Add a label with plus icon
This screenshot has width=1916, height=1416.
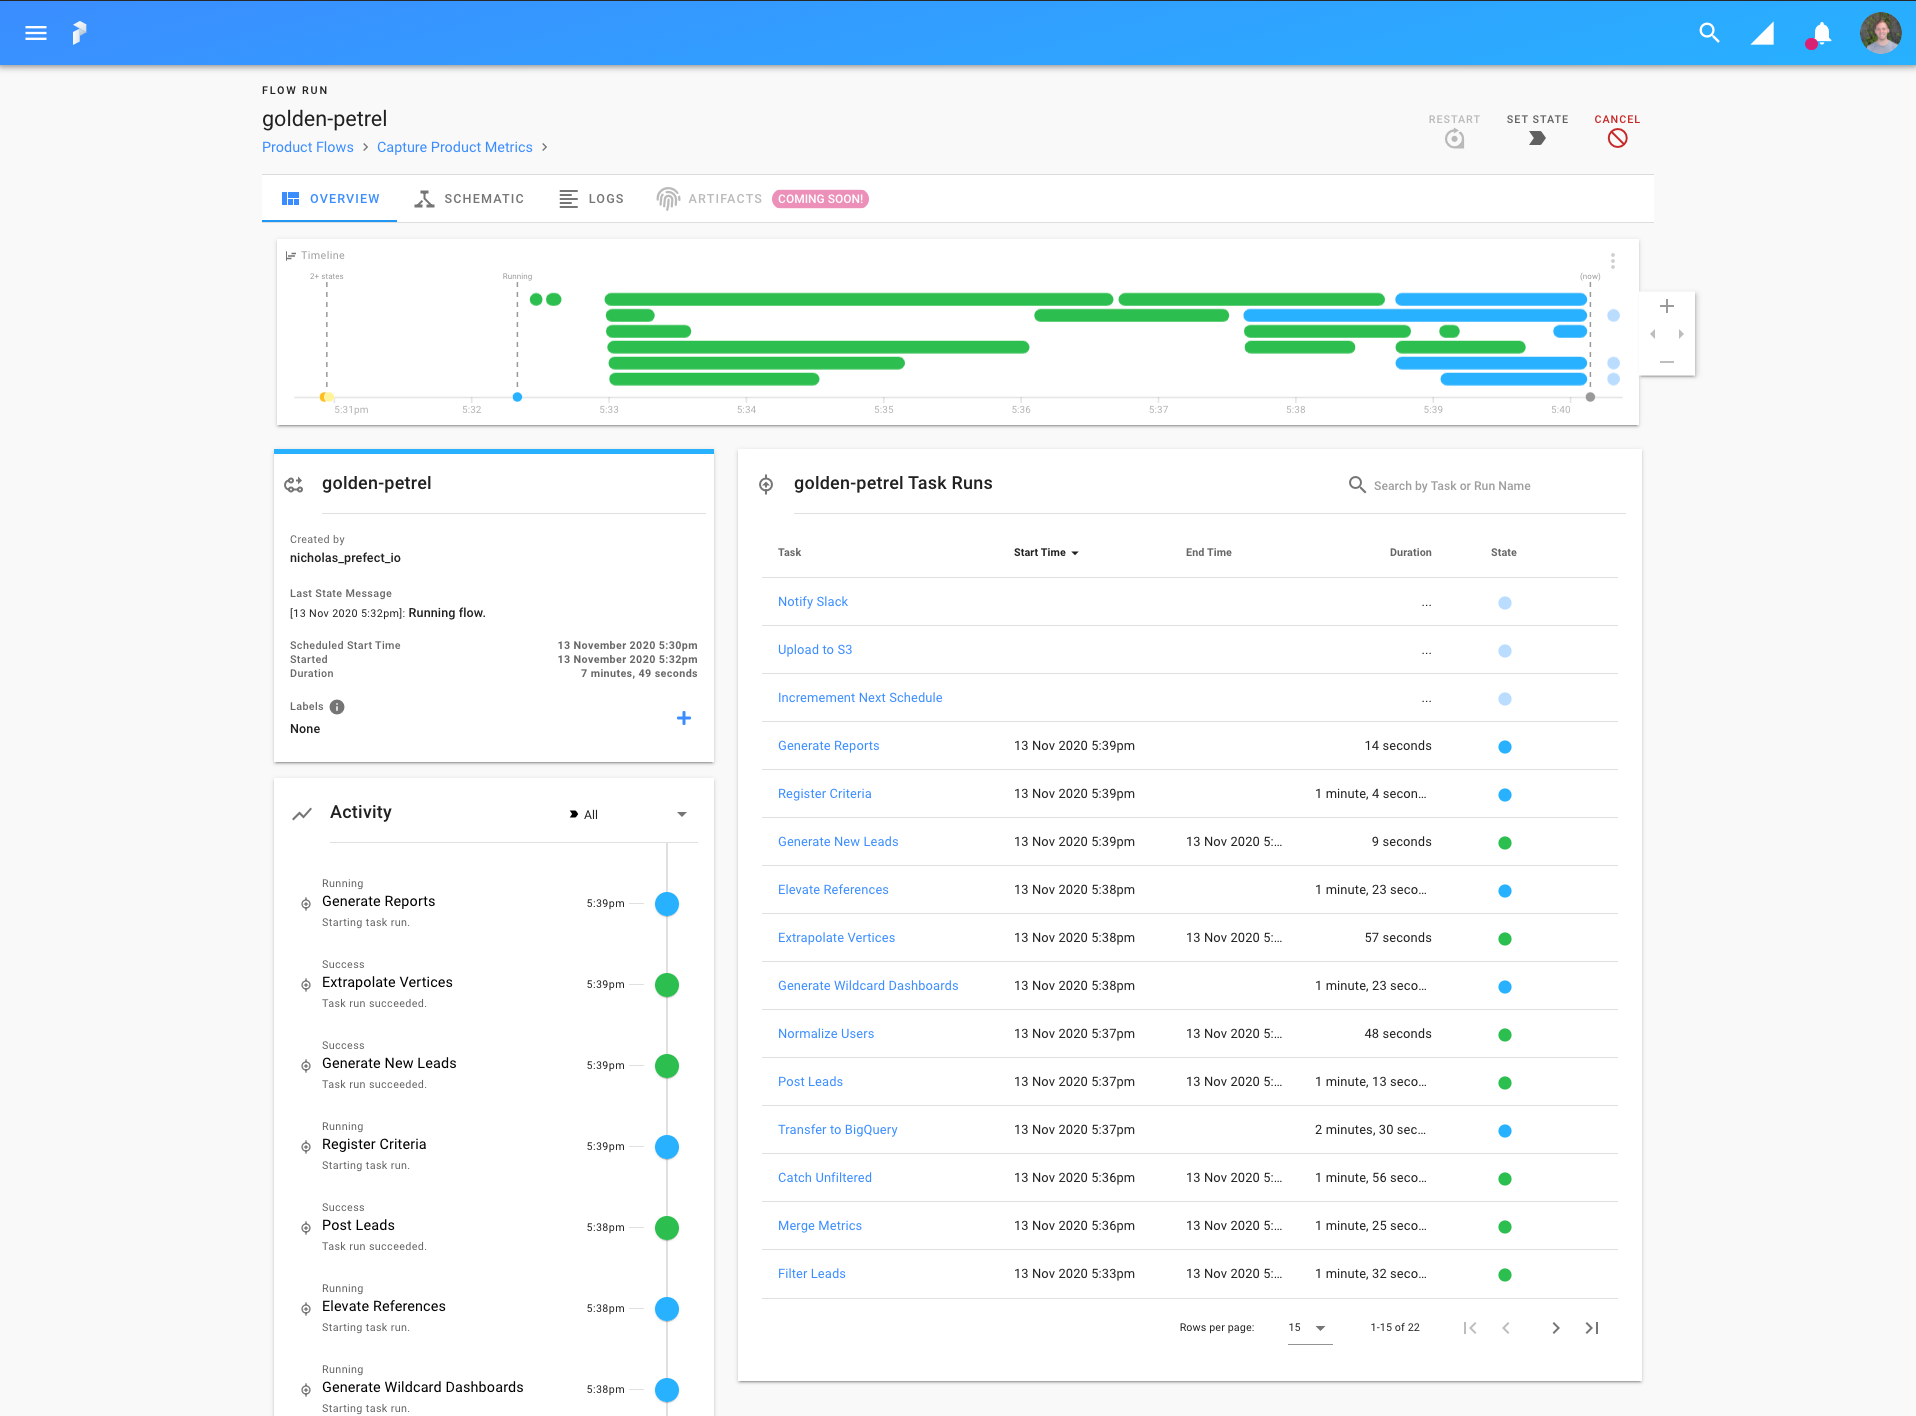(x=684, y=718)
